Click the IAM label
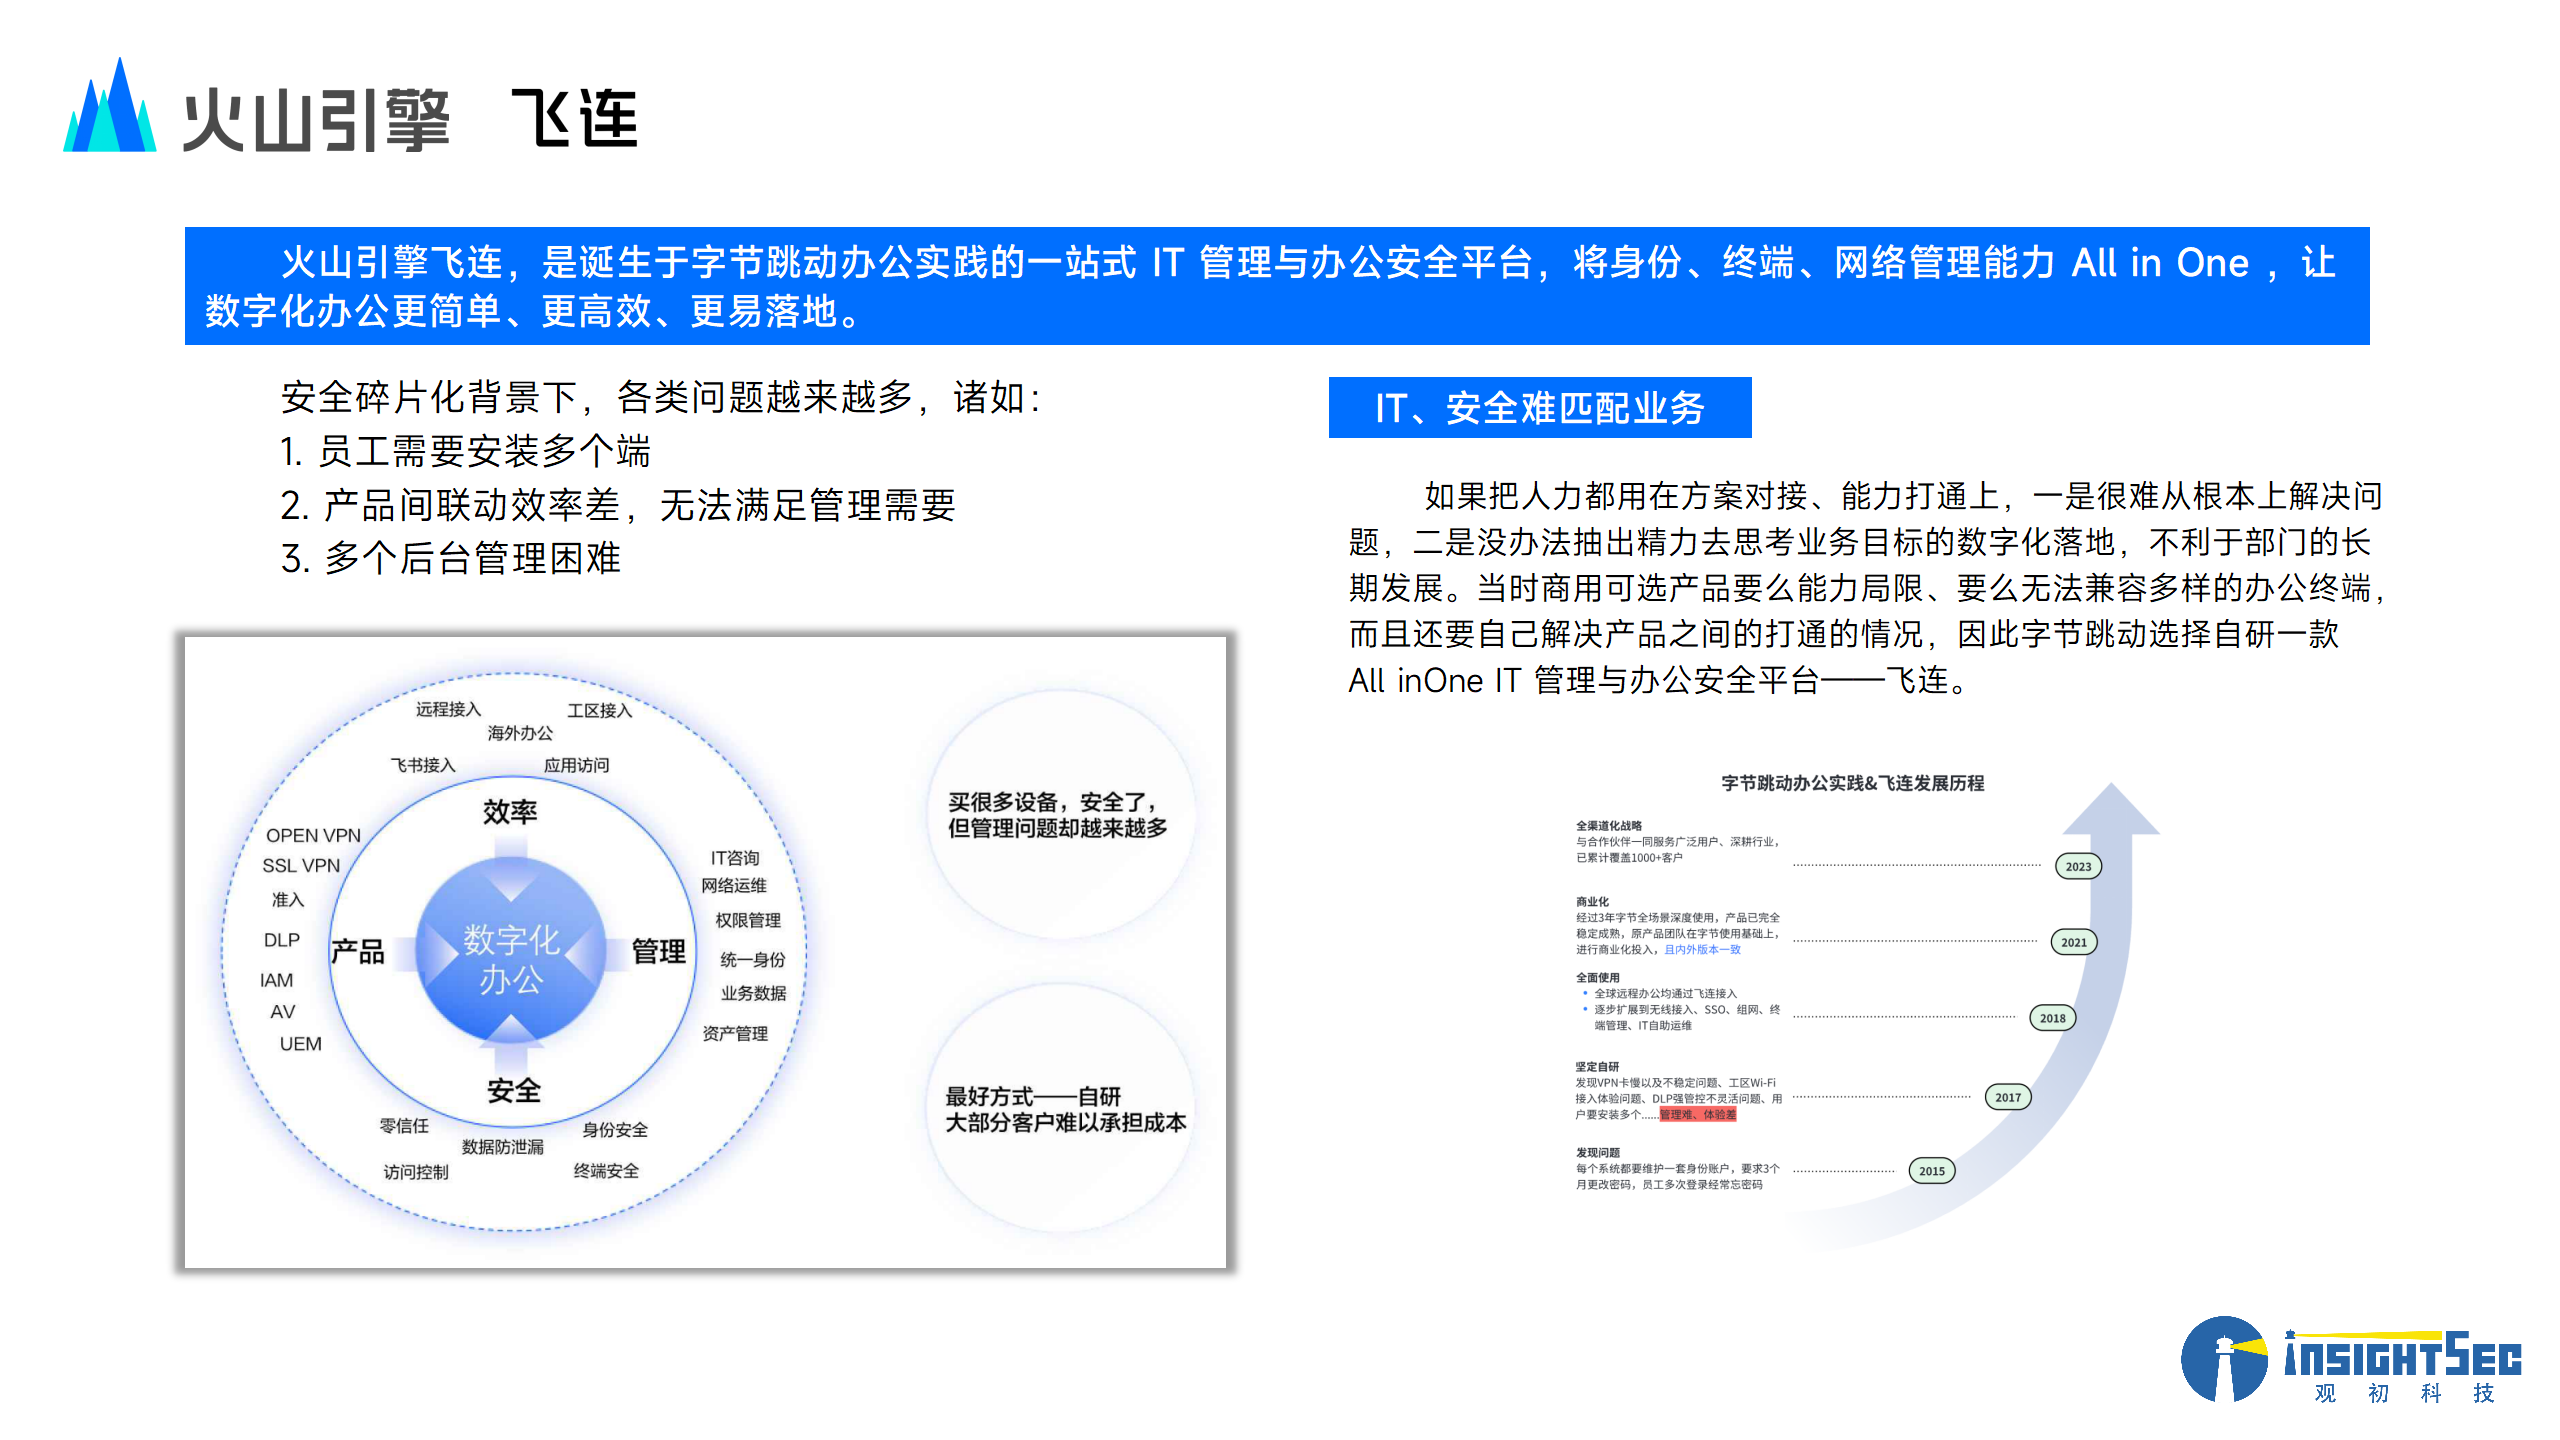 point(277,980)
